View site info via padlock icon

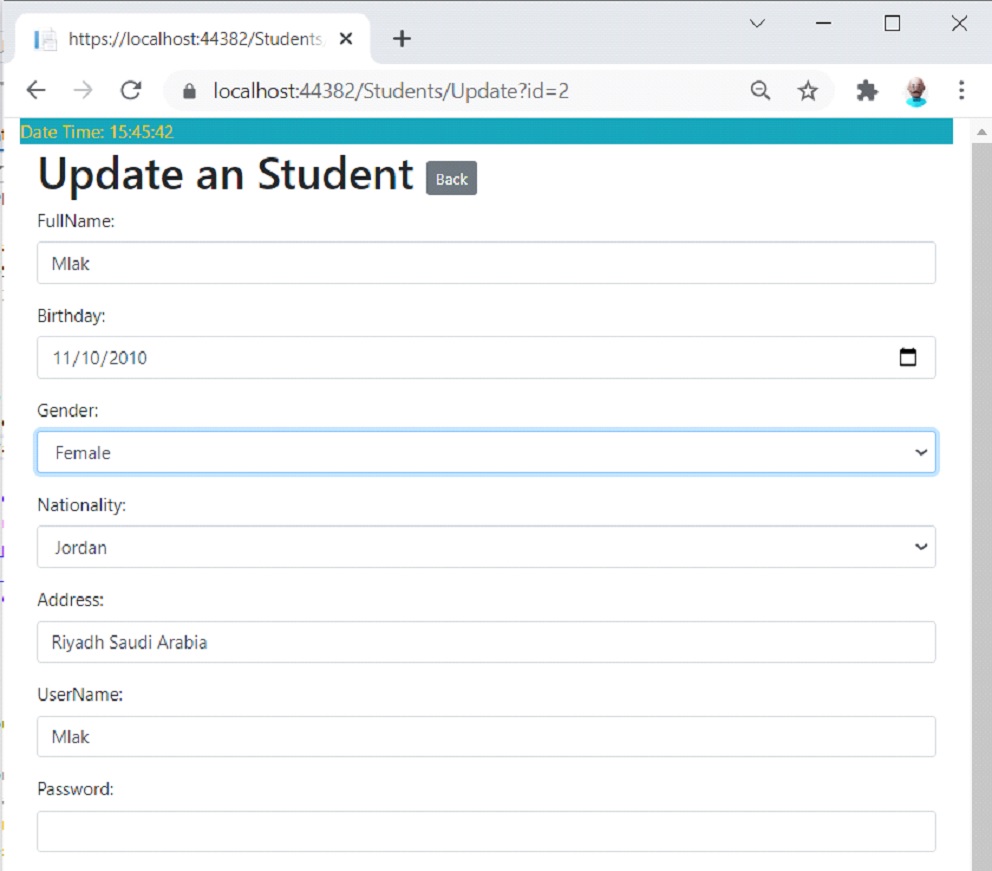[189, 91]
